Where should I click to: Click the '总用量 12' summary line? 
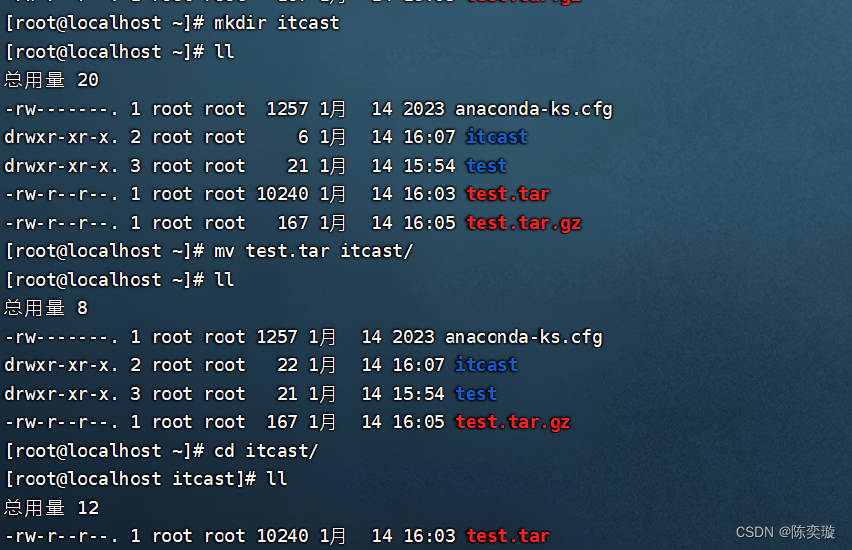[52, 508]
